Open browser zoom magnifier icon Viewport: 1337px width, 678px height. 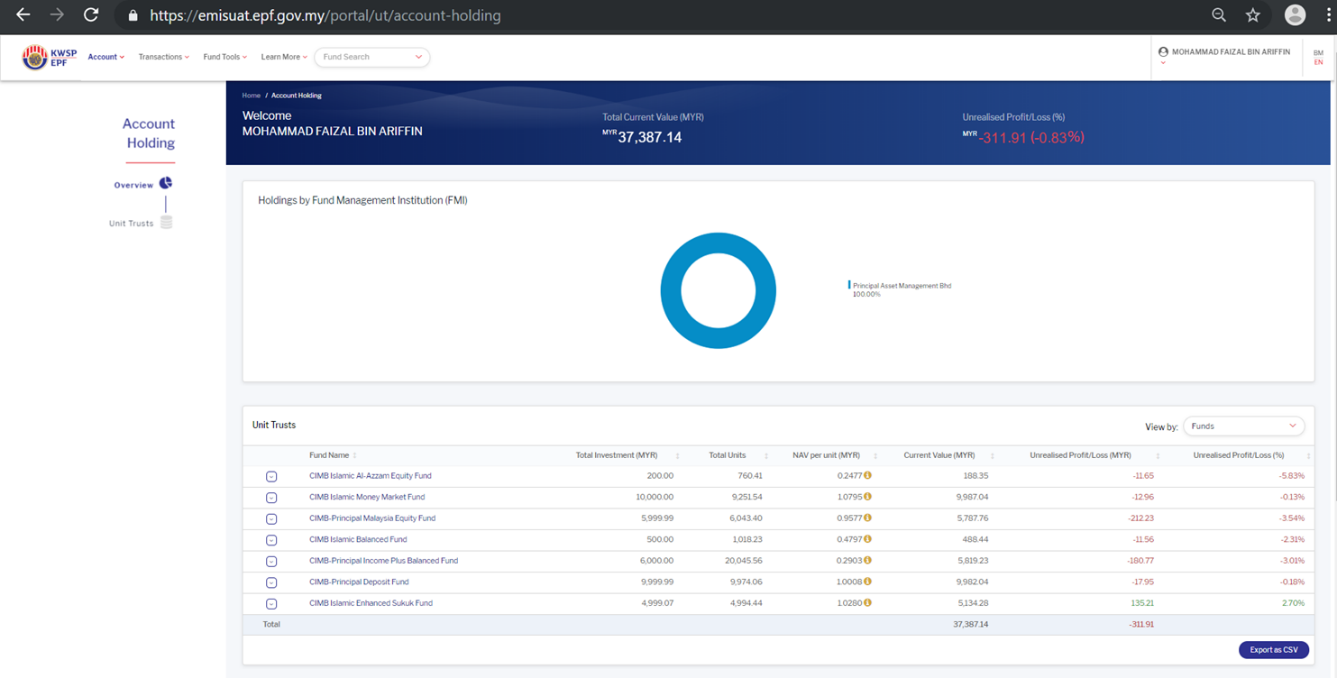[1219, 15]
